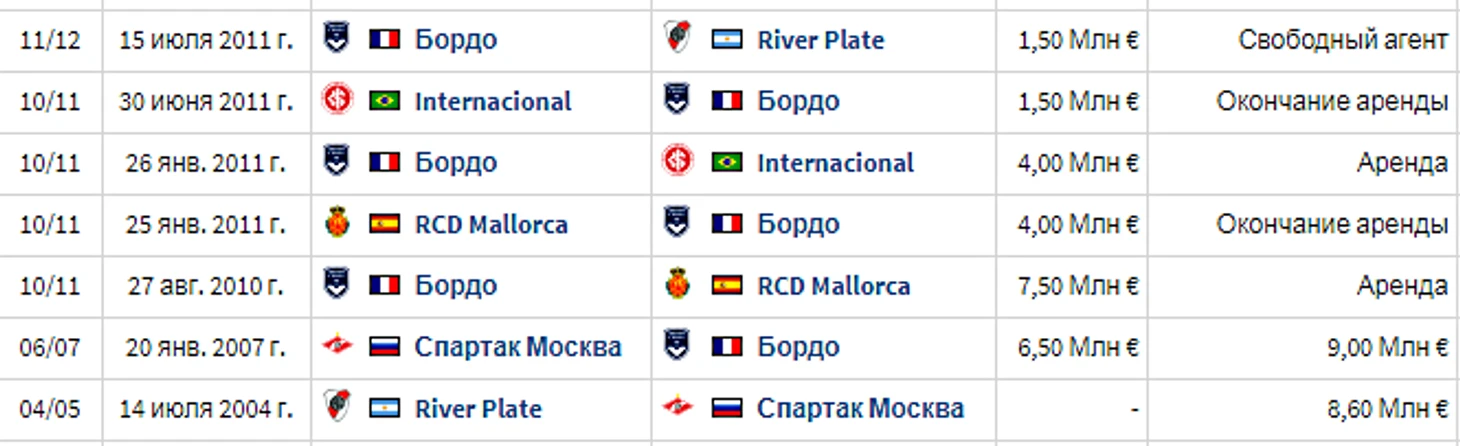Image resolution: width=1460 pixels, height=446 pixels.
Task: Click Internacional crest in 26 янв. 2011 row
Action: coord(677,162)
